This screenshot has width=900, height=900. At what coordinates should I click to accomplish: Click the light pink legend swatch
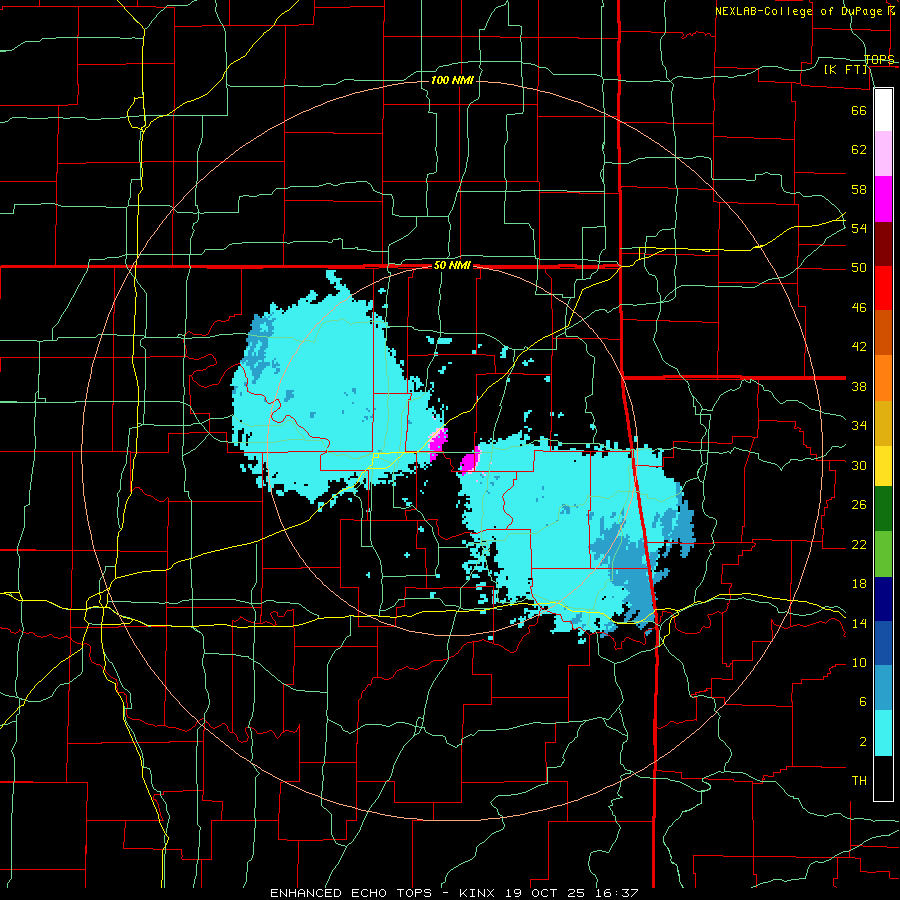pyautogui.click(x=883, y=154)
